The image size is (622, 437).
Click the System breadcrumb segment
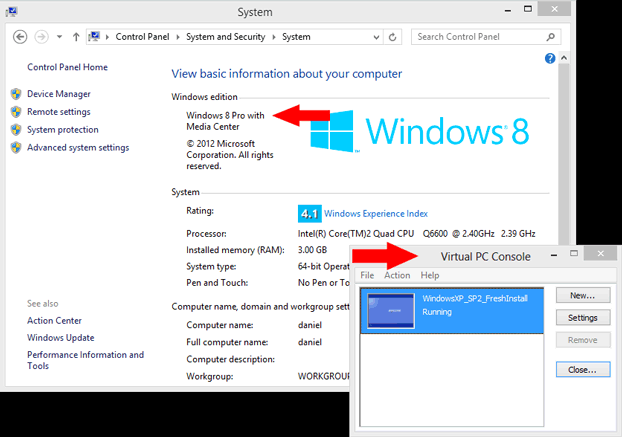click(x=296, y=37)
